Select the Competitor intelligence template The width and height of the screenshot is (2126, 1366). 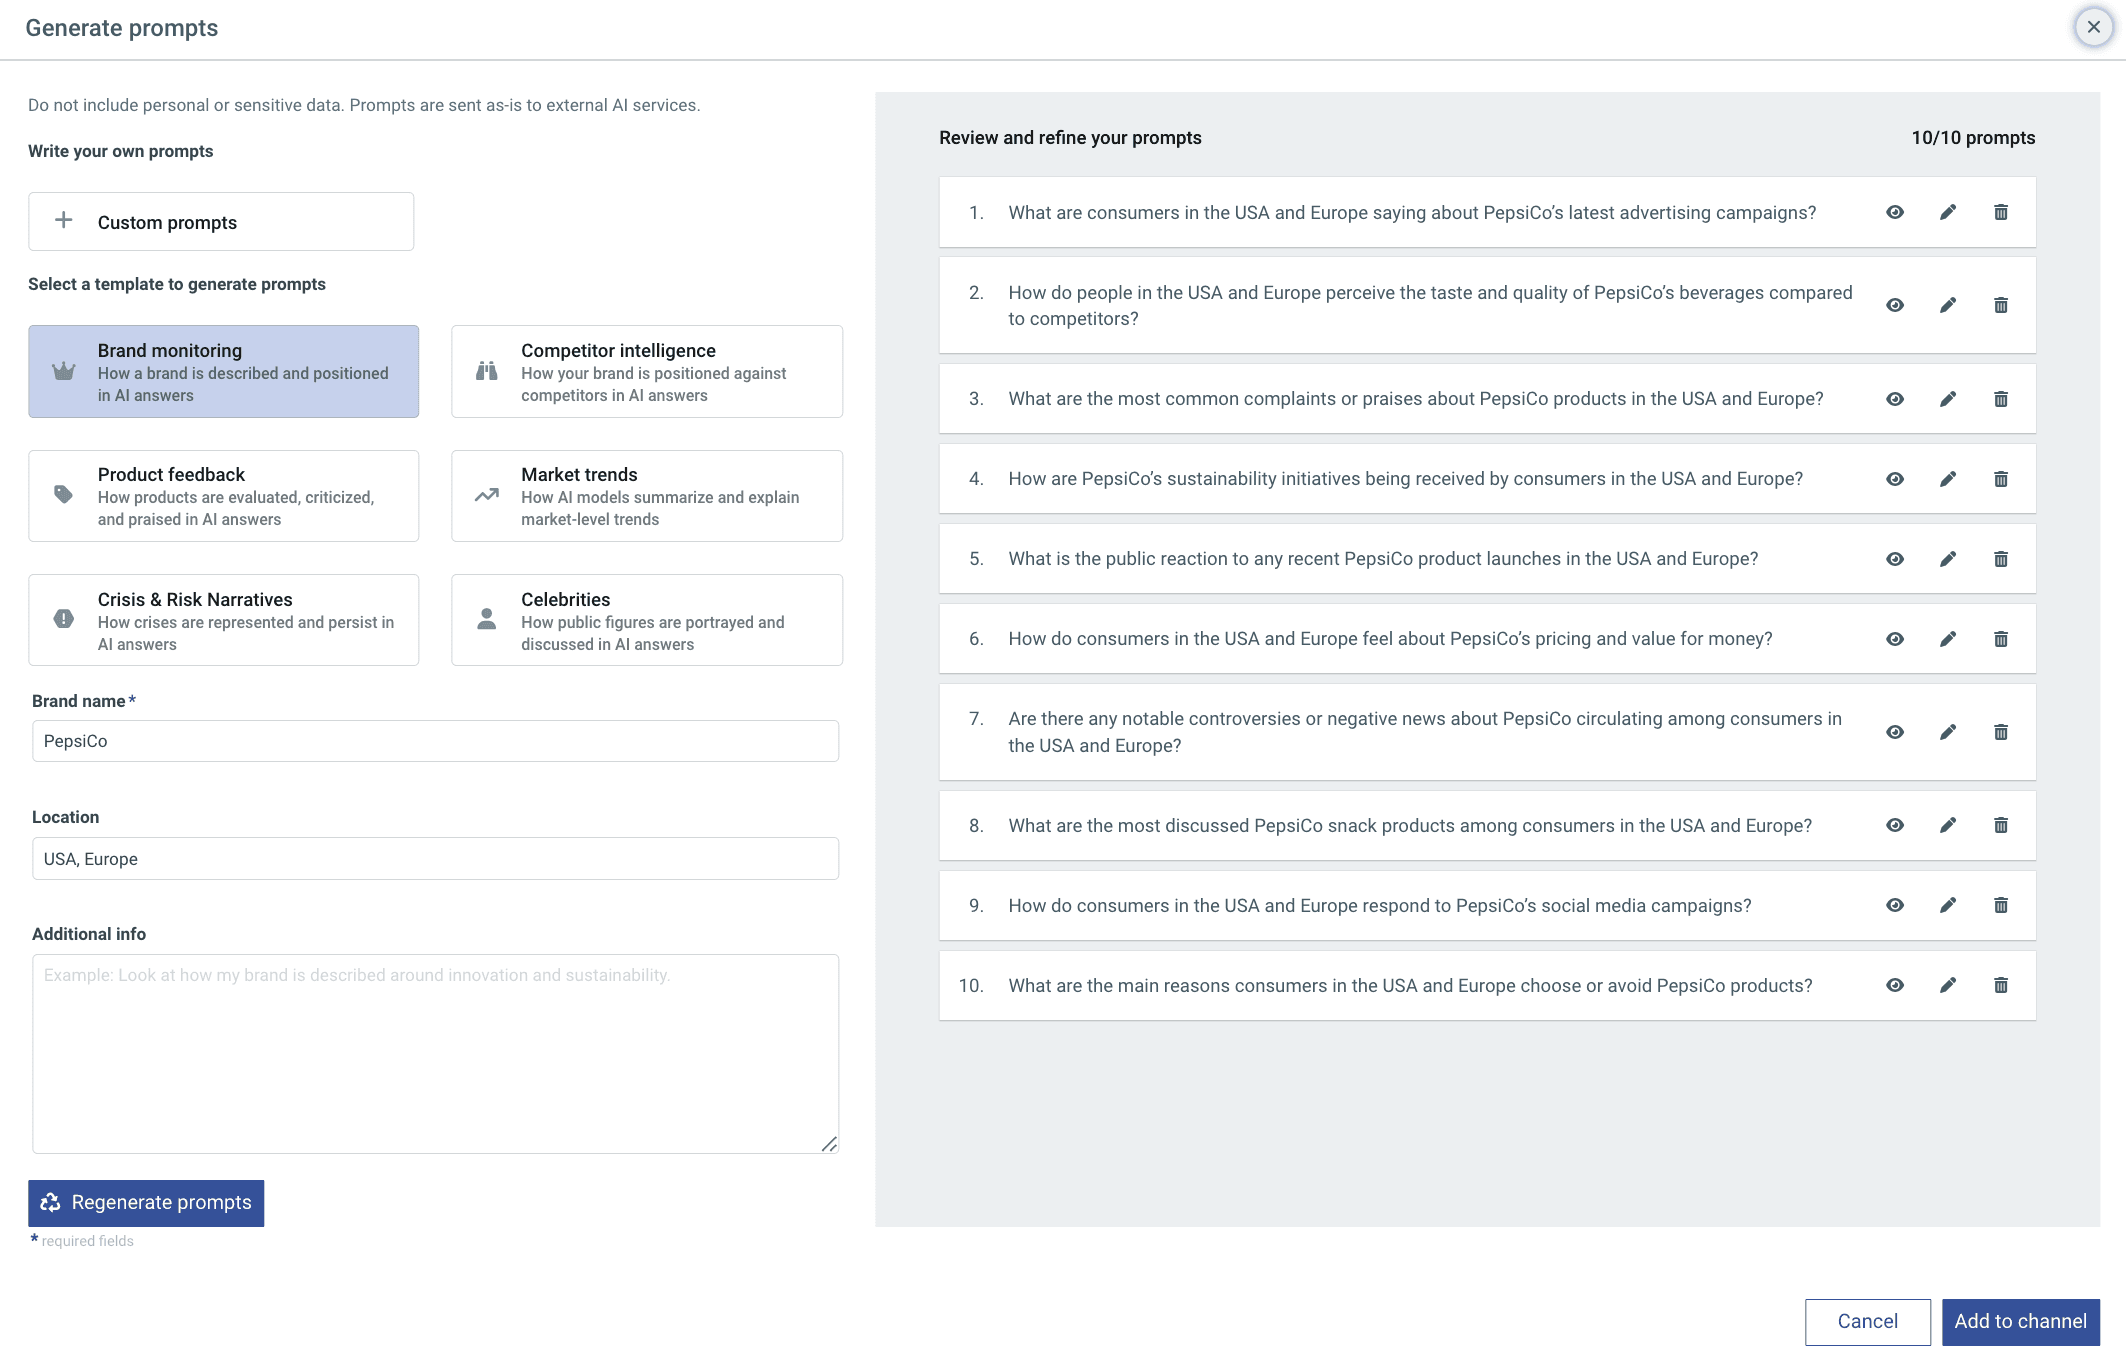coord(646,372)
